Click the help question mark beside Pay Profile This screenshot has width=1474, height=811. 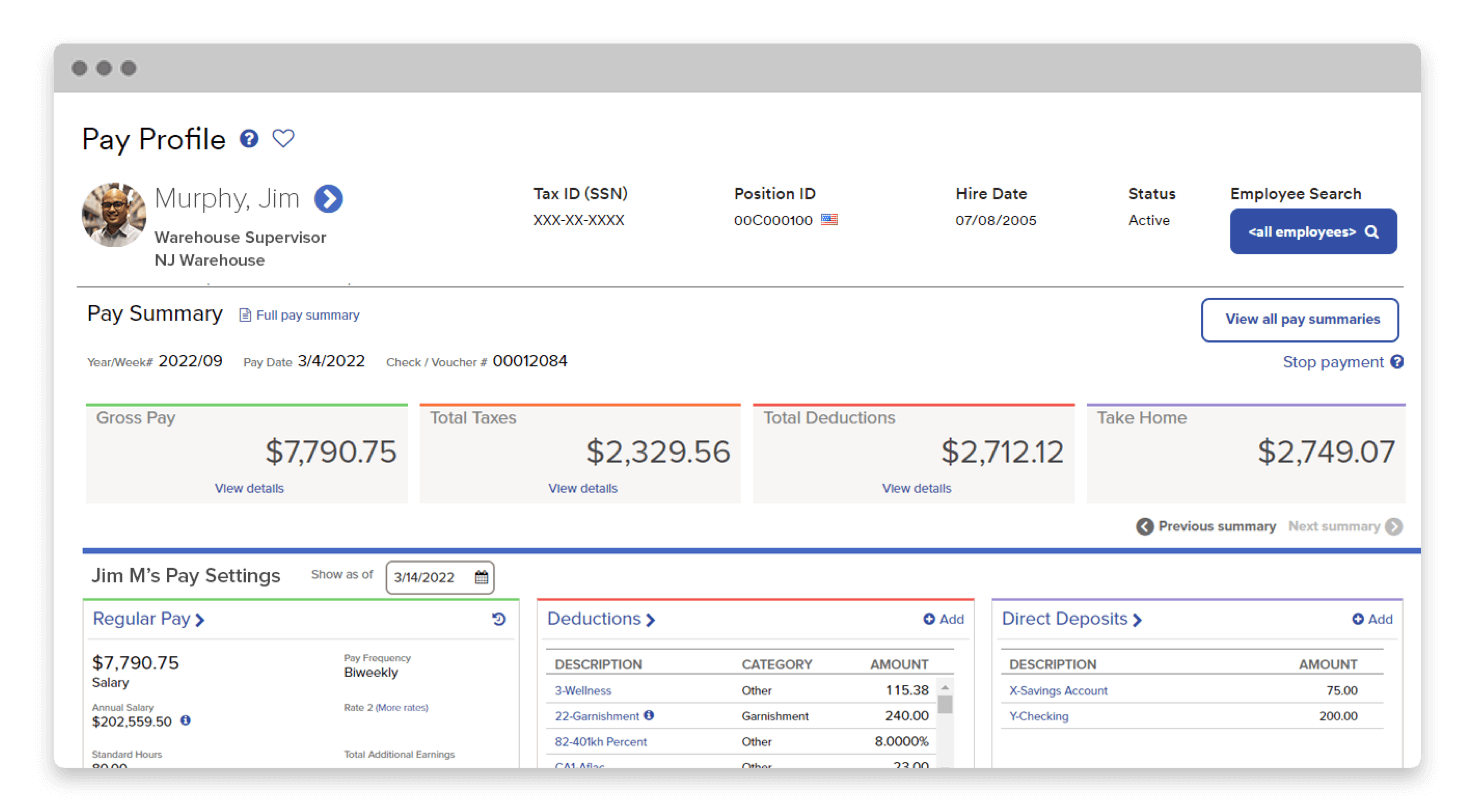point(249,139)
